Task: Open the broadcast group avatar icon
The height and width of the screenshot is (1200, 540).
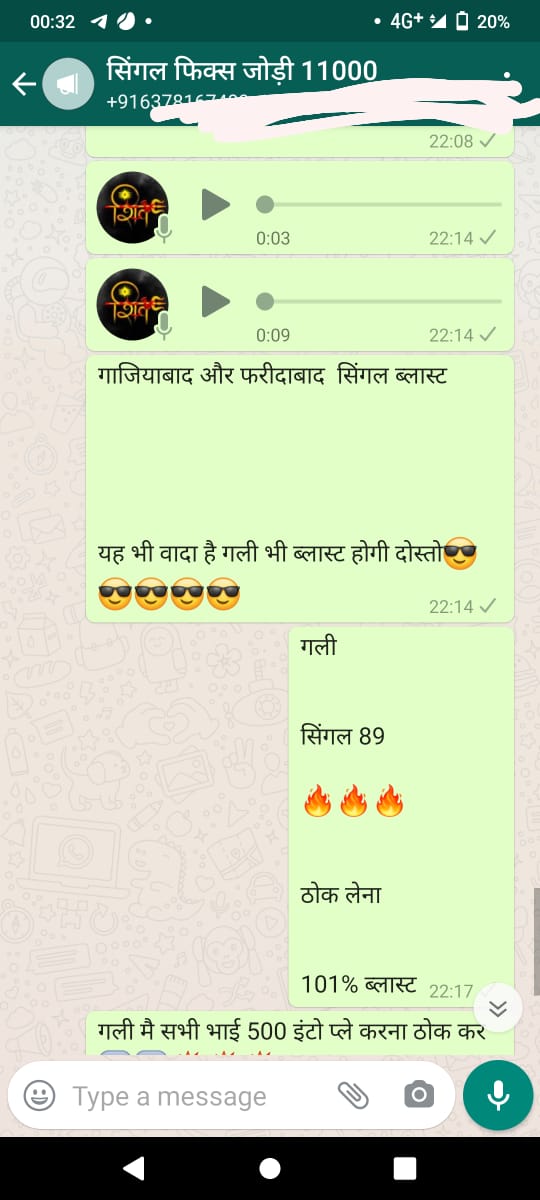Action: pyautogui.click(x=68, y=84)
